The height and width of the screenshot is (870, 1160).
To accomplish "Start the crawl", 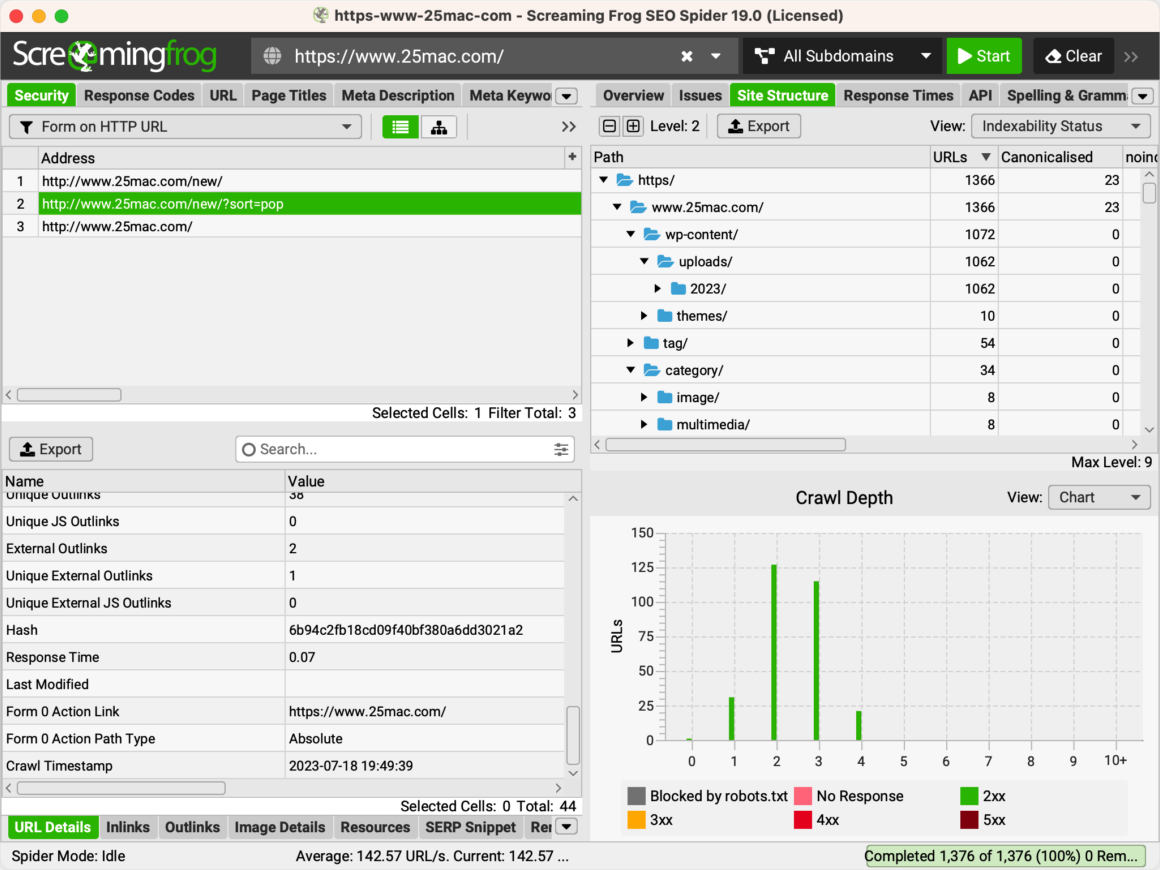I will pos(984,56).
